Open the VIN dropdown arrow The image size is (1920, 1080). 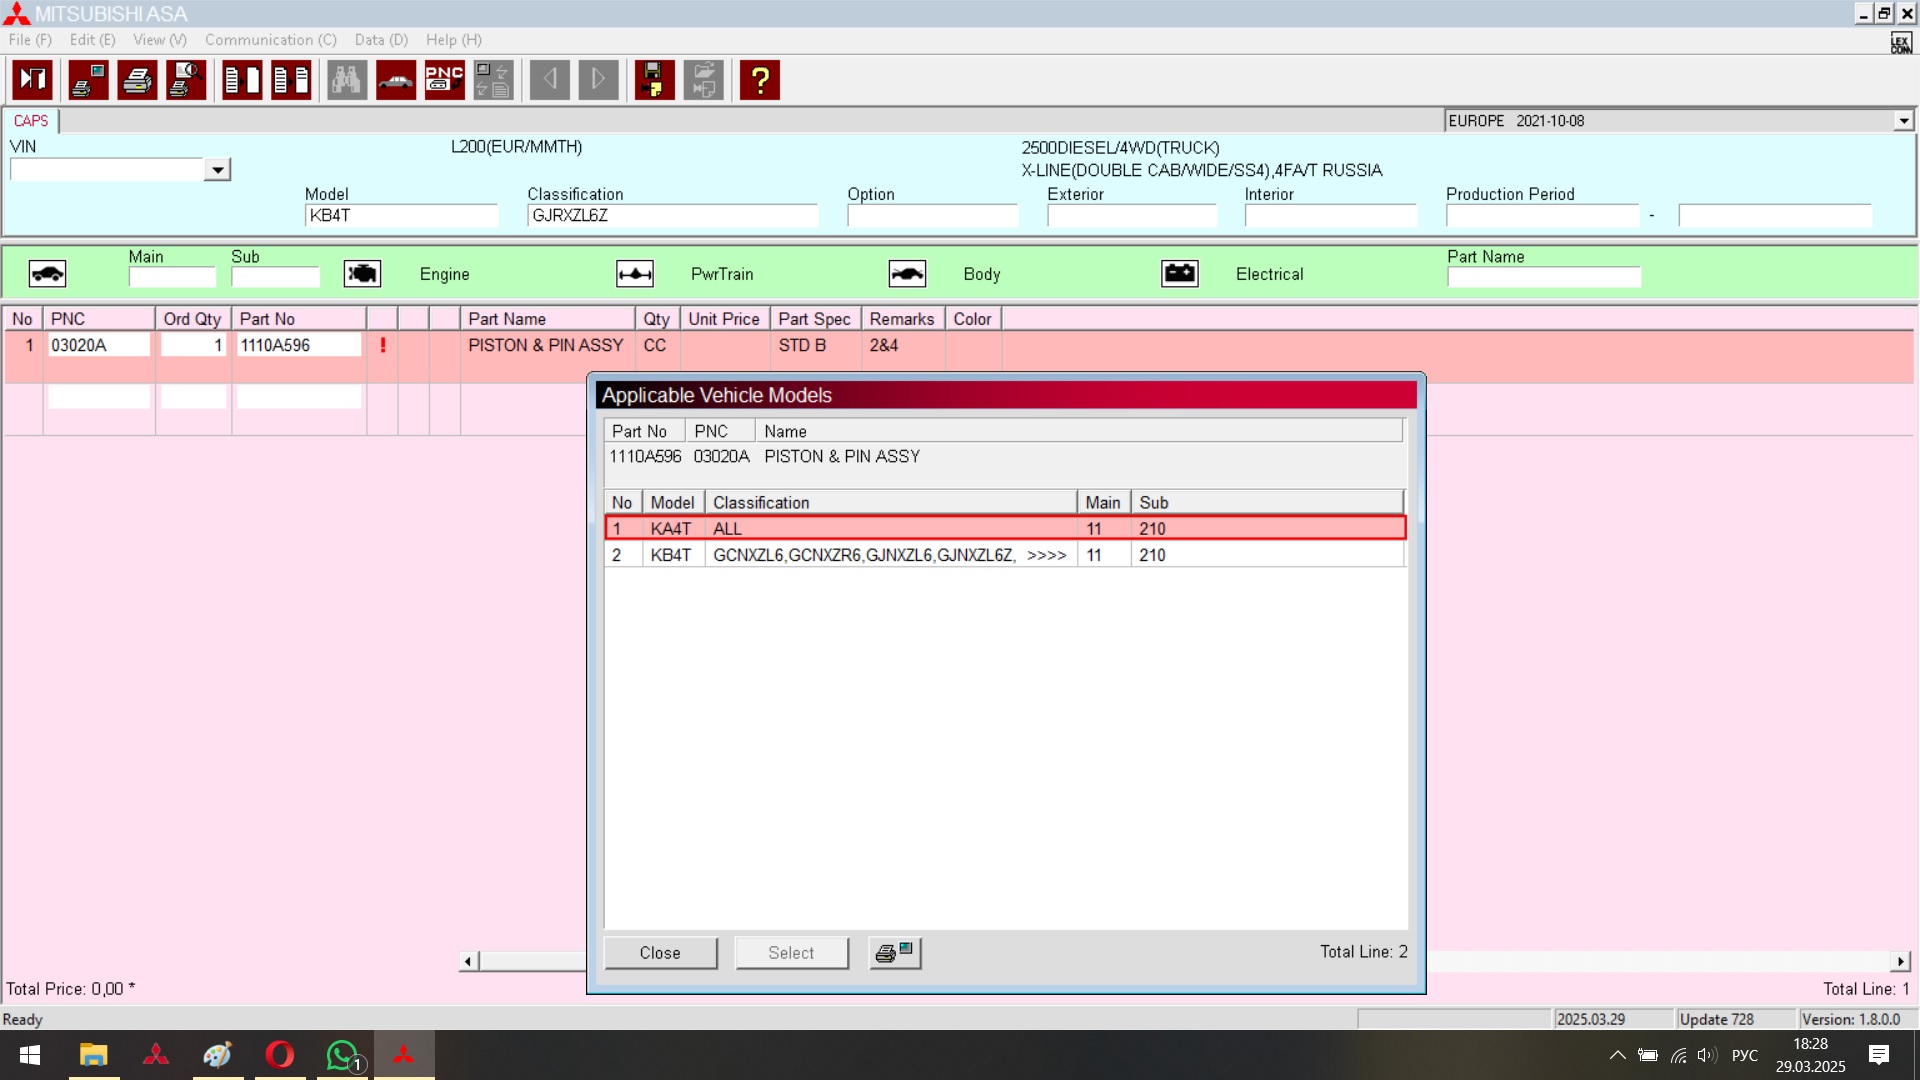[217, 170]
